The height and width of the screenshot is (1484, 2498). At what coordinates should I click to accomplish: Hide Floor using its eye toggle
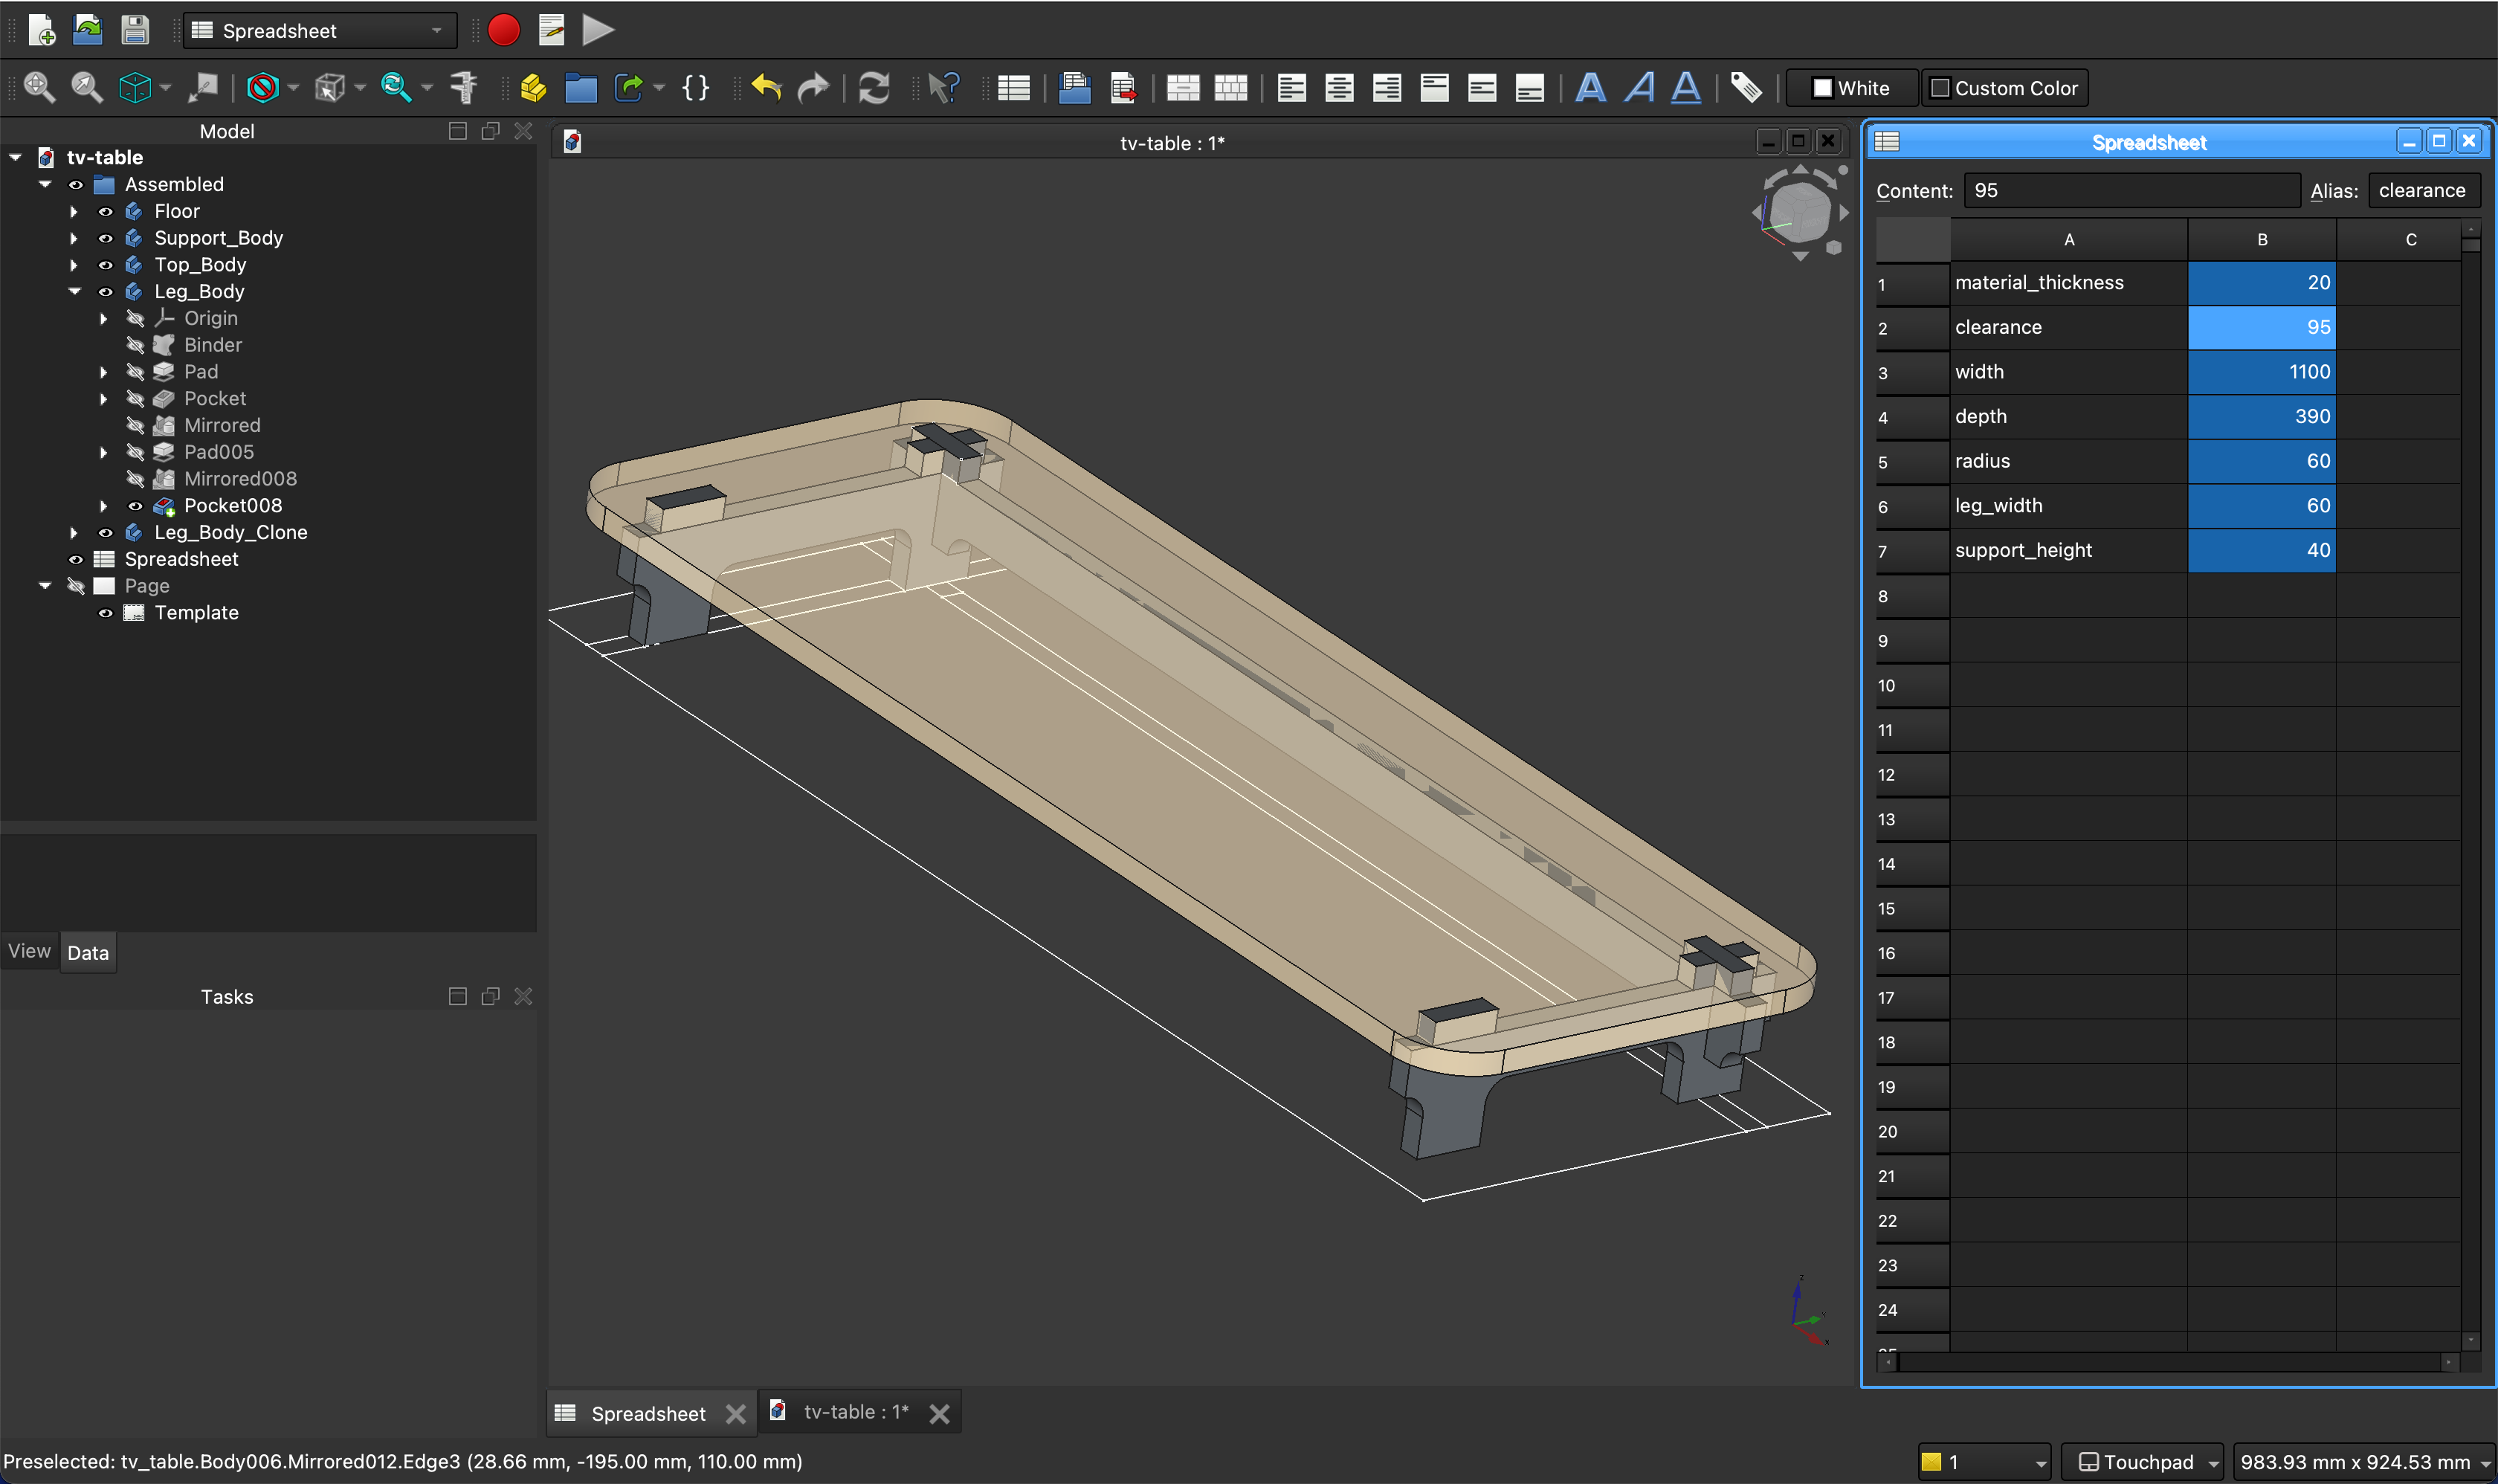(x=105, y=211)
